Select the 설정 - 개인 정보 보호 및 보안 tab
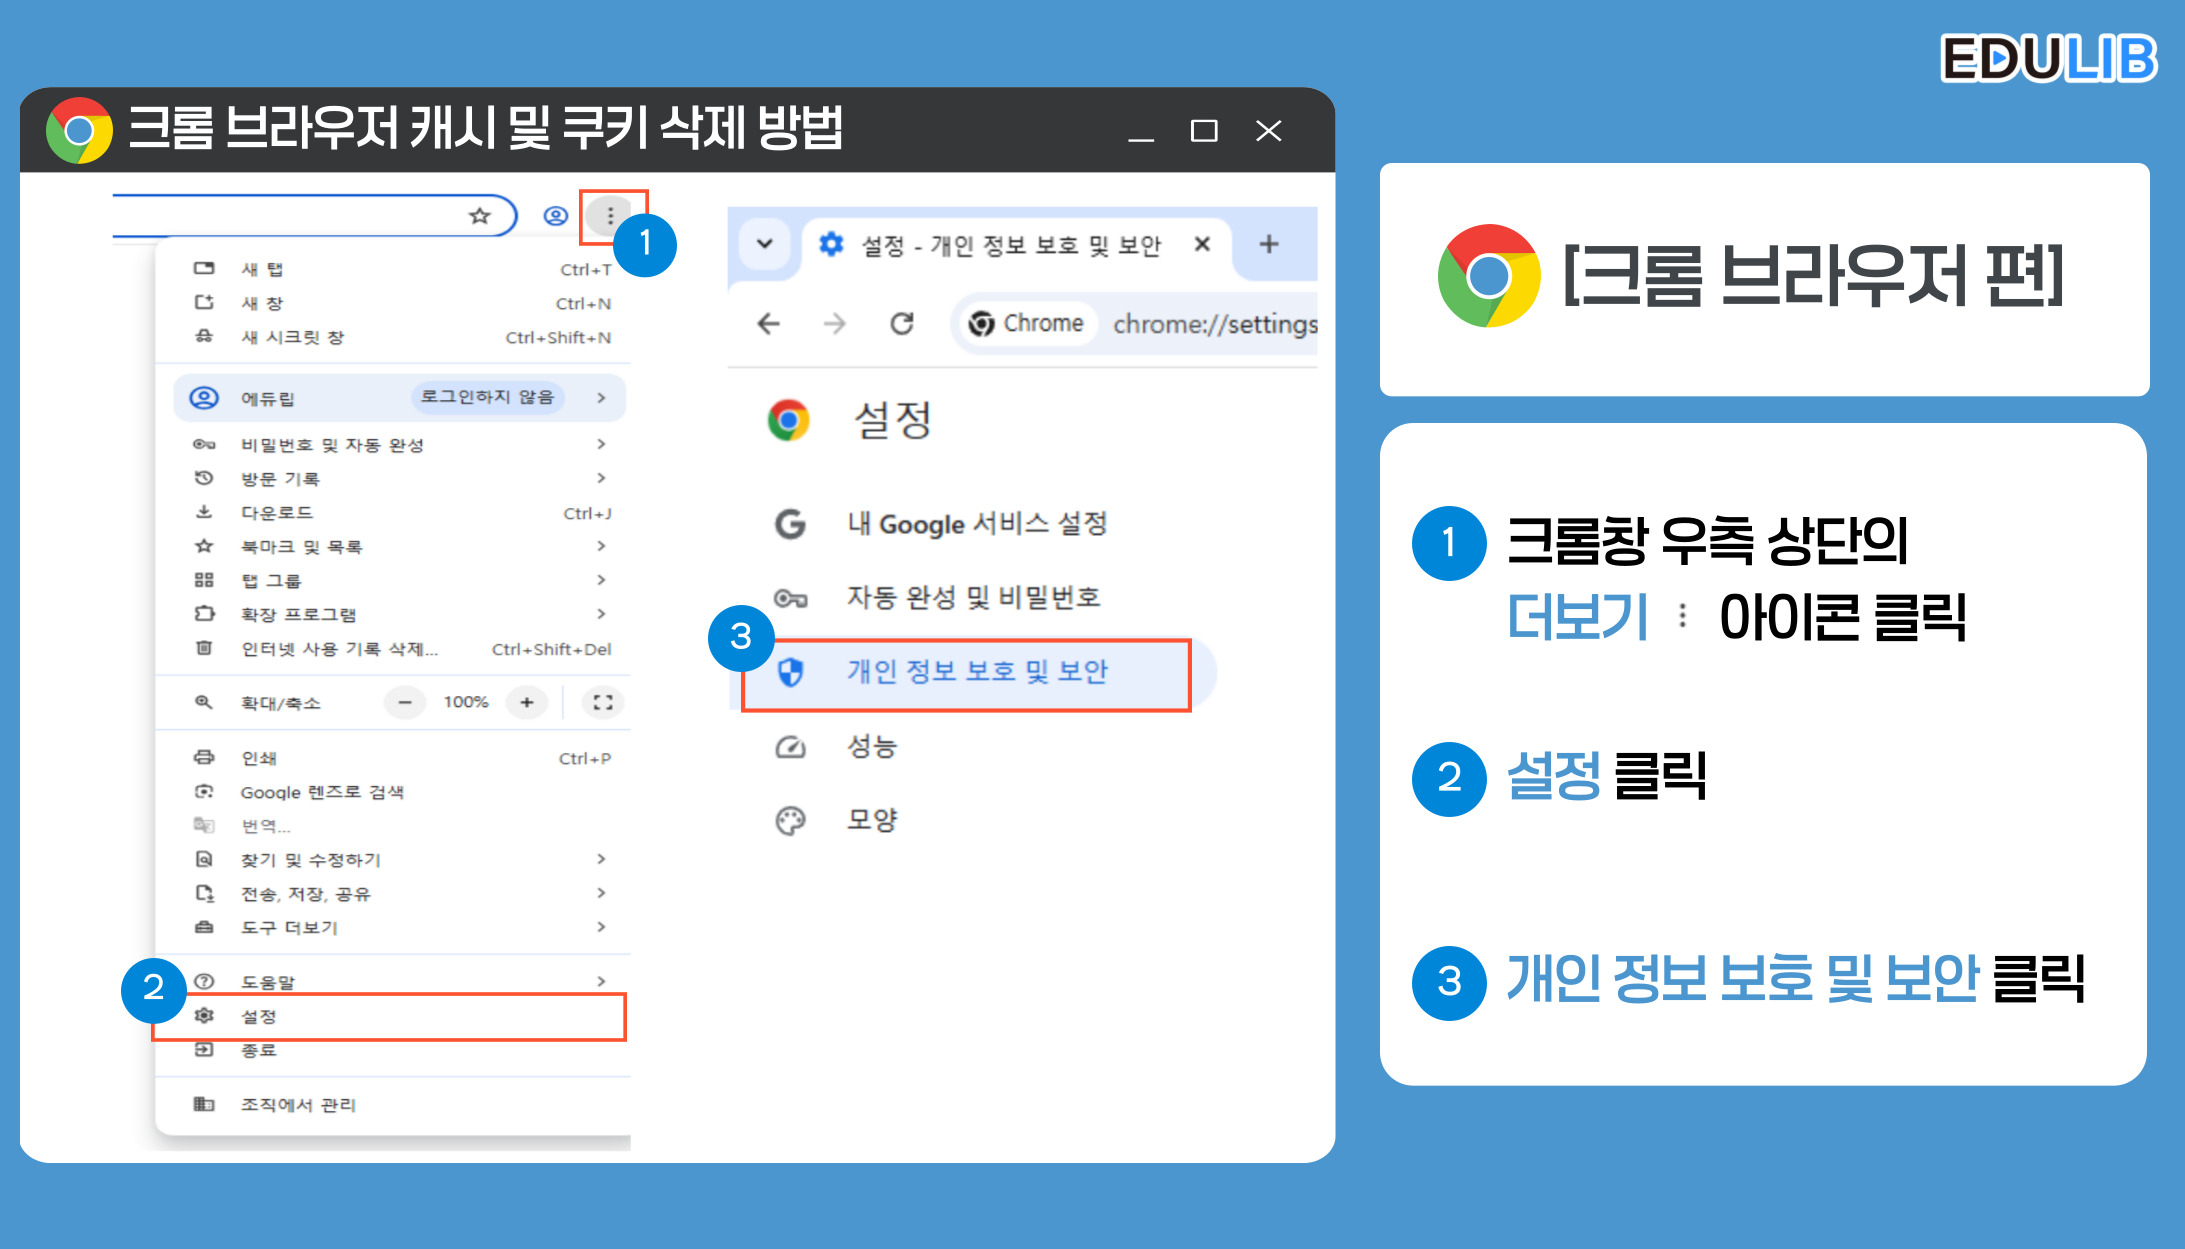Image resolution: width=2185 pixels, height=1249 pixels. [1014, 245]
